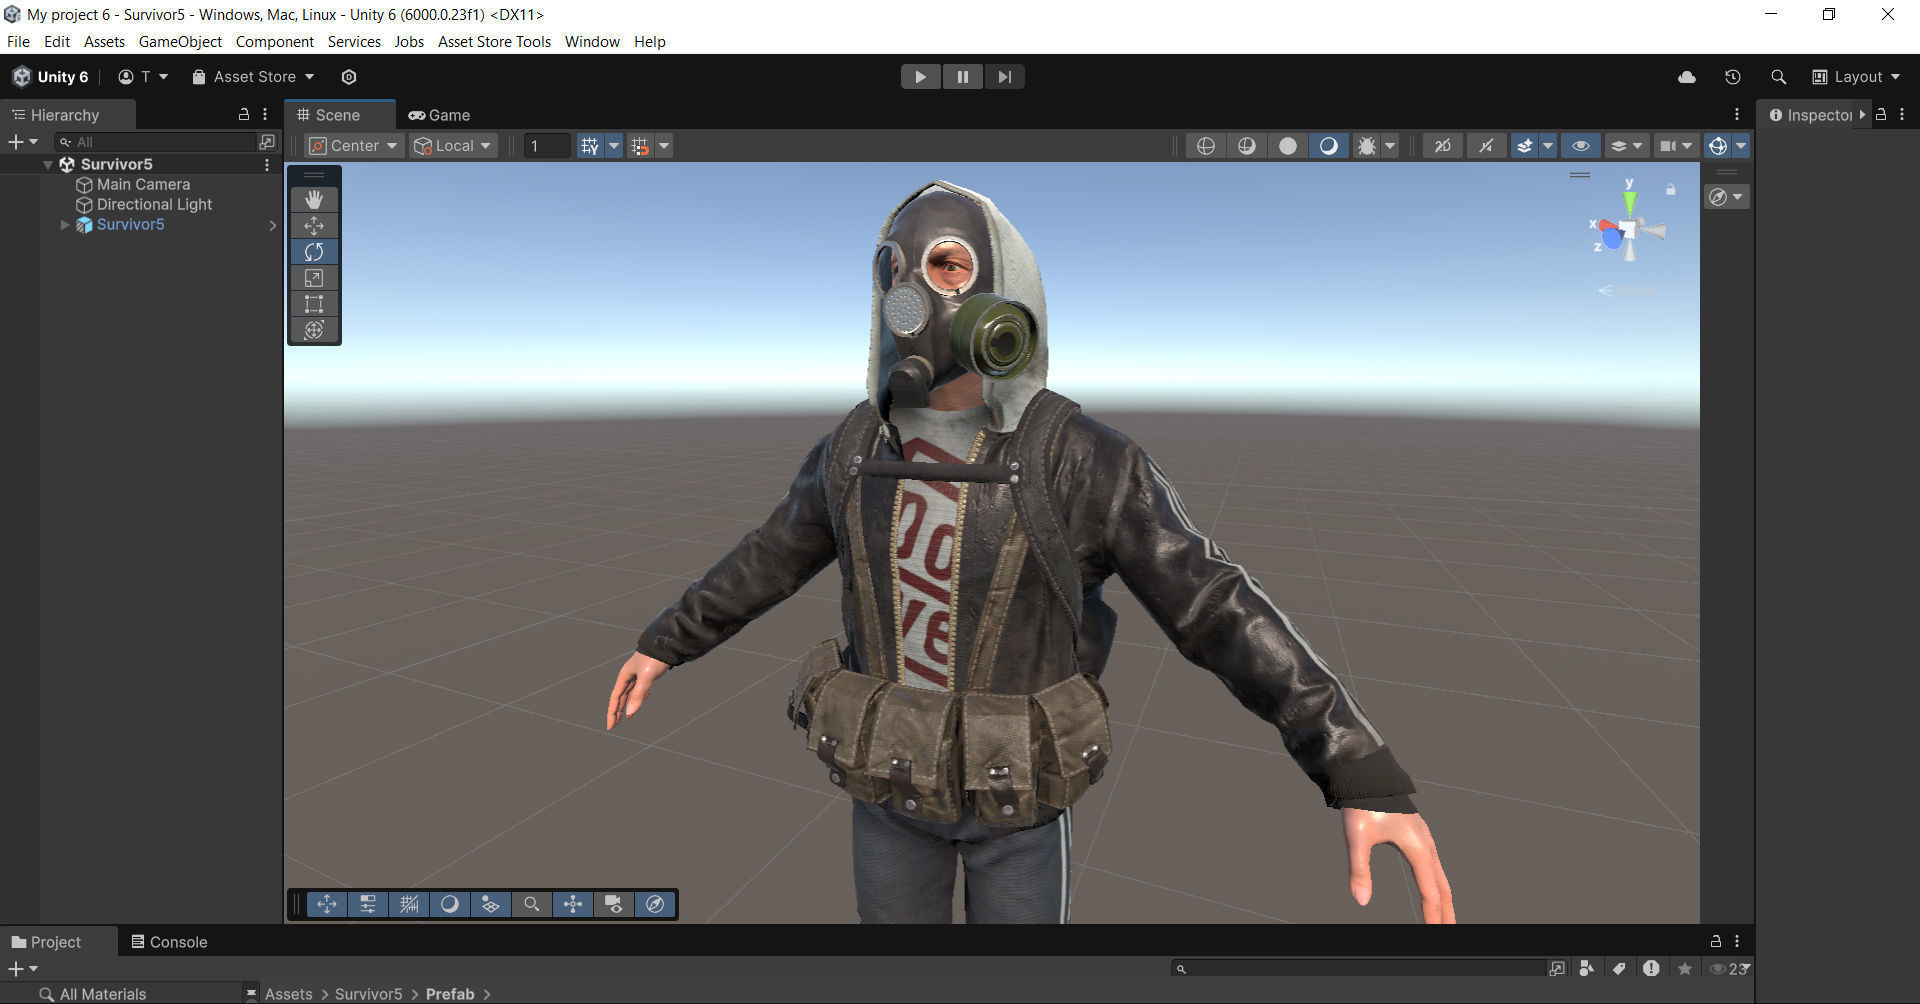Open the Hierarchy create plus dropdown
Image resolution: width=1920 pixels, height=1004 pixels.
(23, 142)
